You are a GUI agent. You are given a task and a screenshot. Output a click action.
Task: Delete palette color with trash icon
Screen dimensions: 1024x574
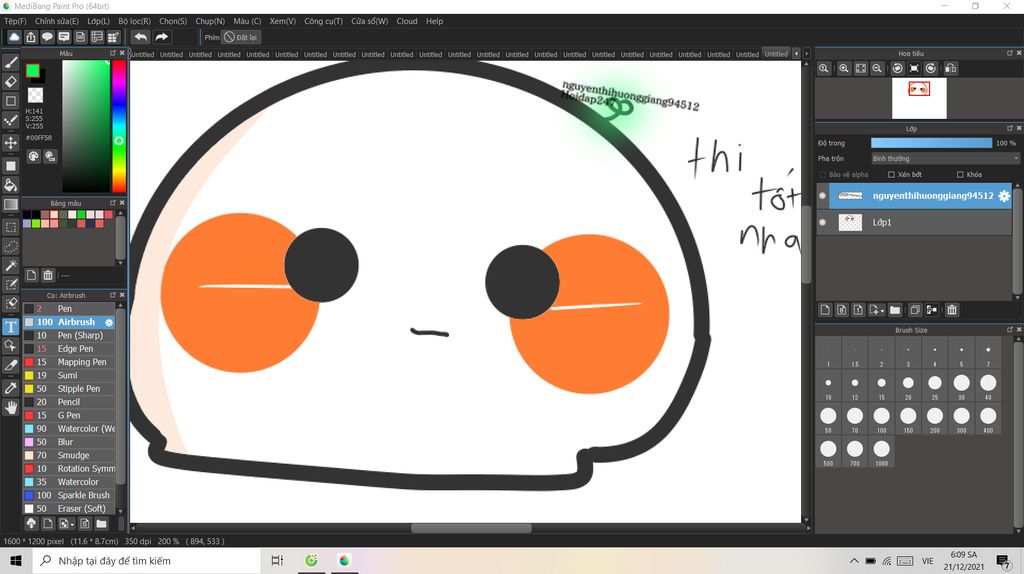(48, 276)
